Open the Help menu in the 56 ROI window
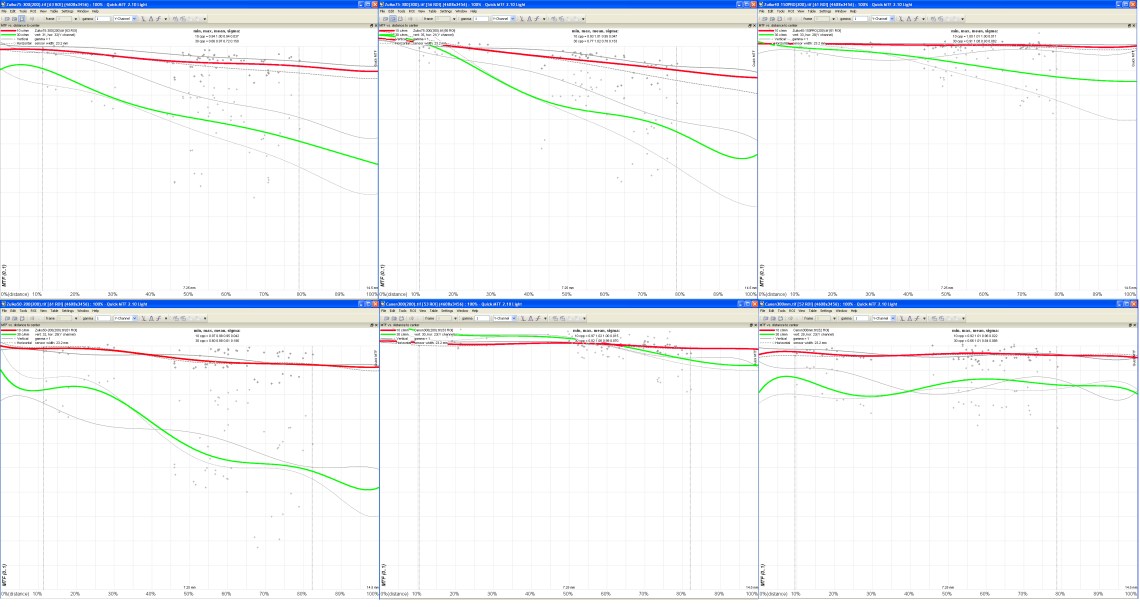Screen dimensions: 1140x607 472,11
